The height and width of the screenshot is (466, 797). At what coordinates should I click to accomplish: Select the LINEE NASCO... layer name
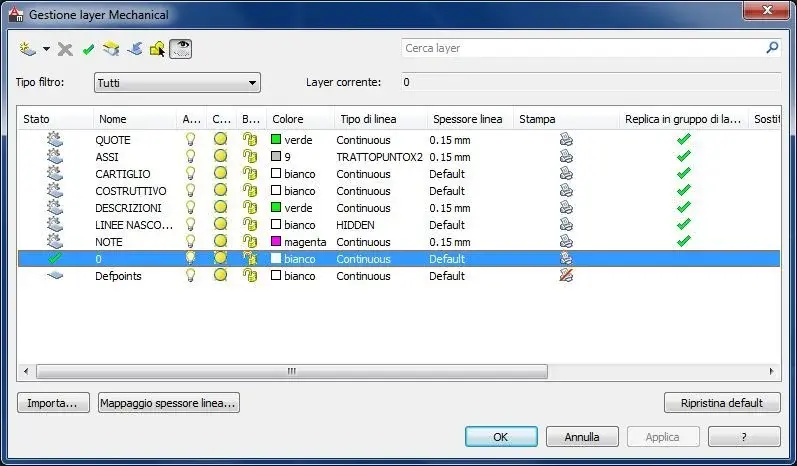point(134,225)
